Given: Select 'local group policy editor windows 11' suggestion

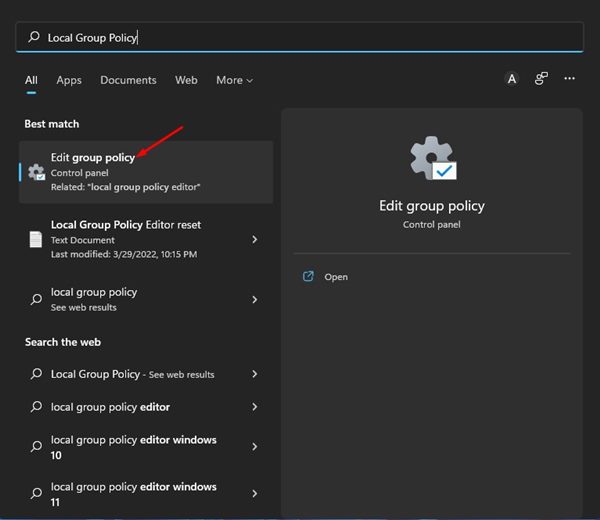Looking at the screenshot, I should click(x=133, y=493).
